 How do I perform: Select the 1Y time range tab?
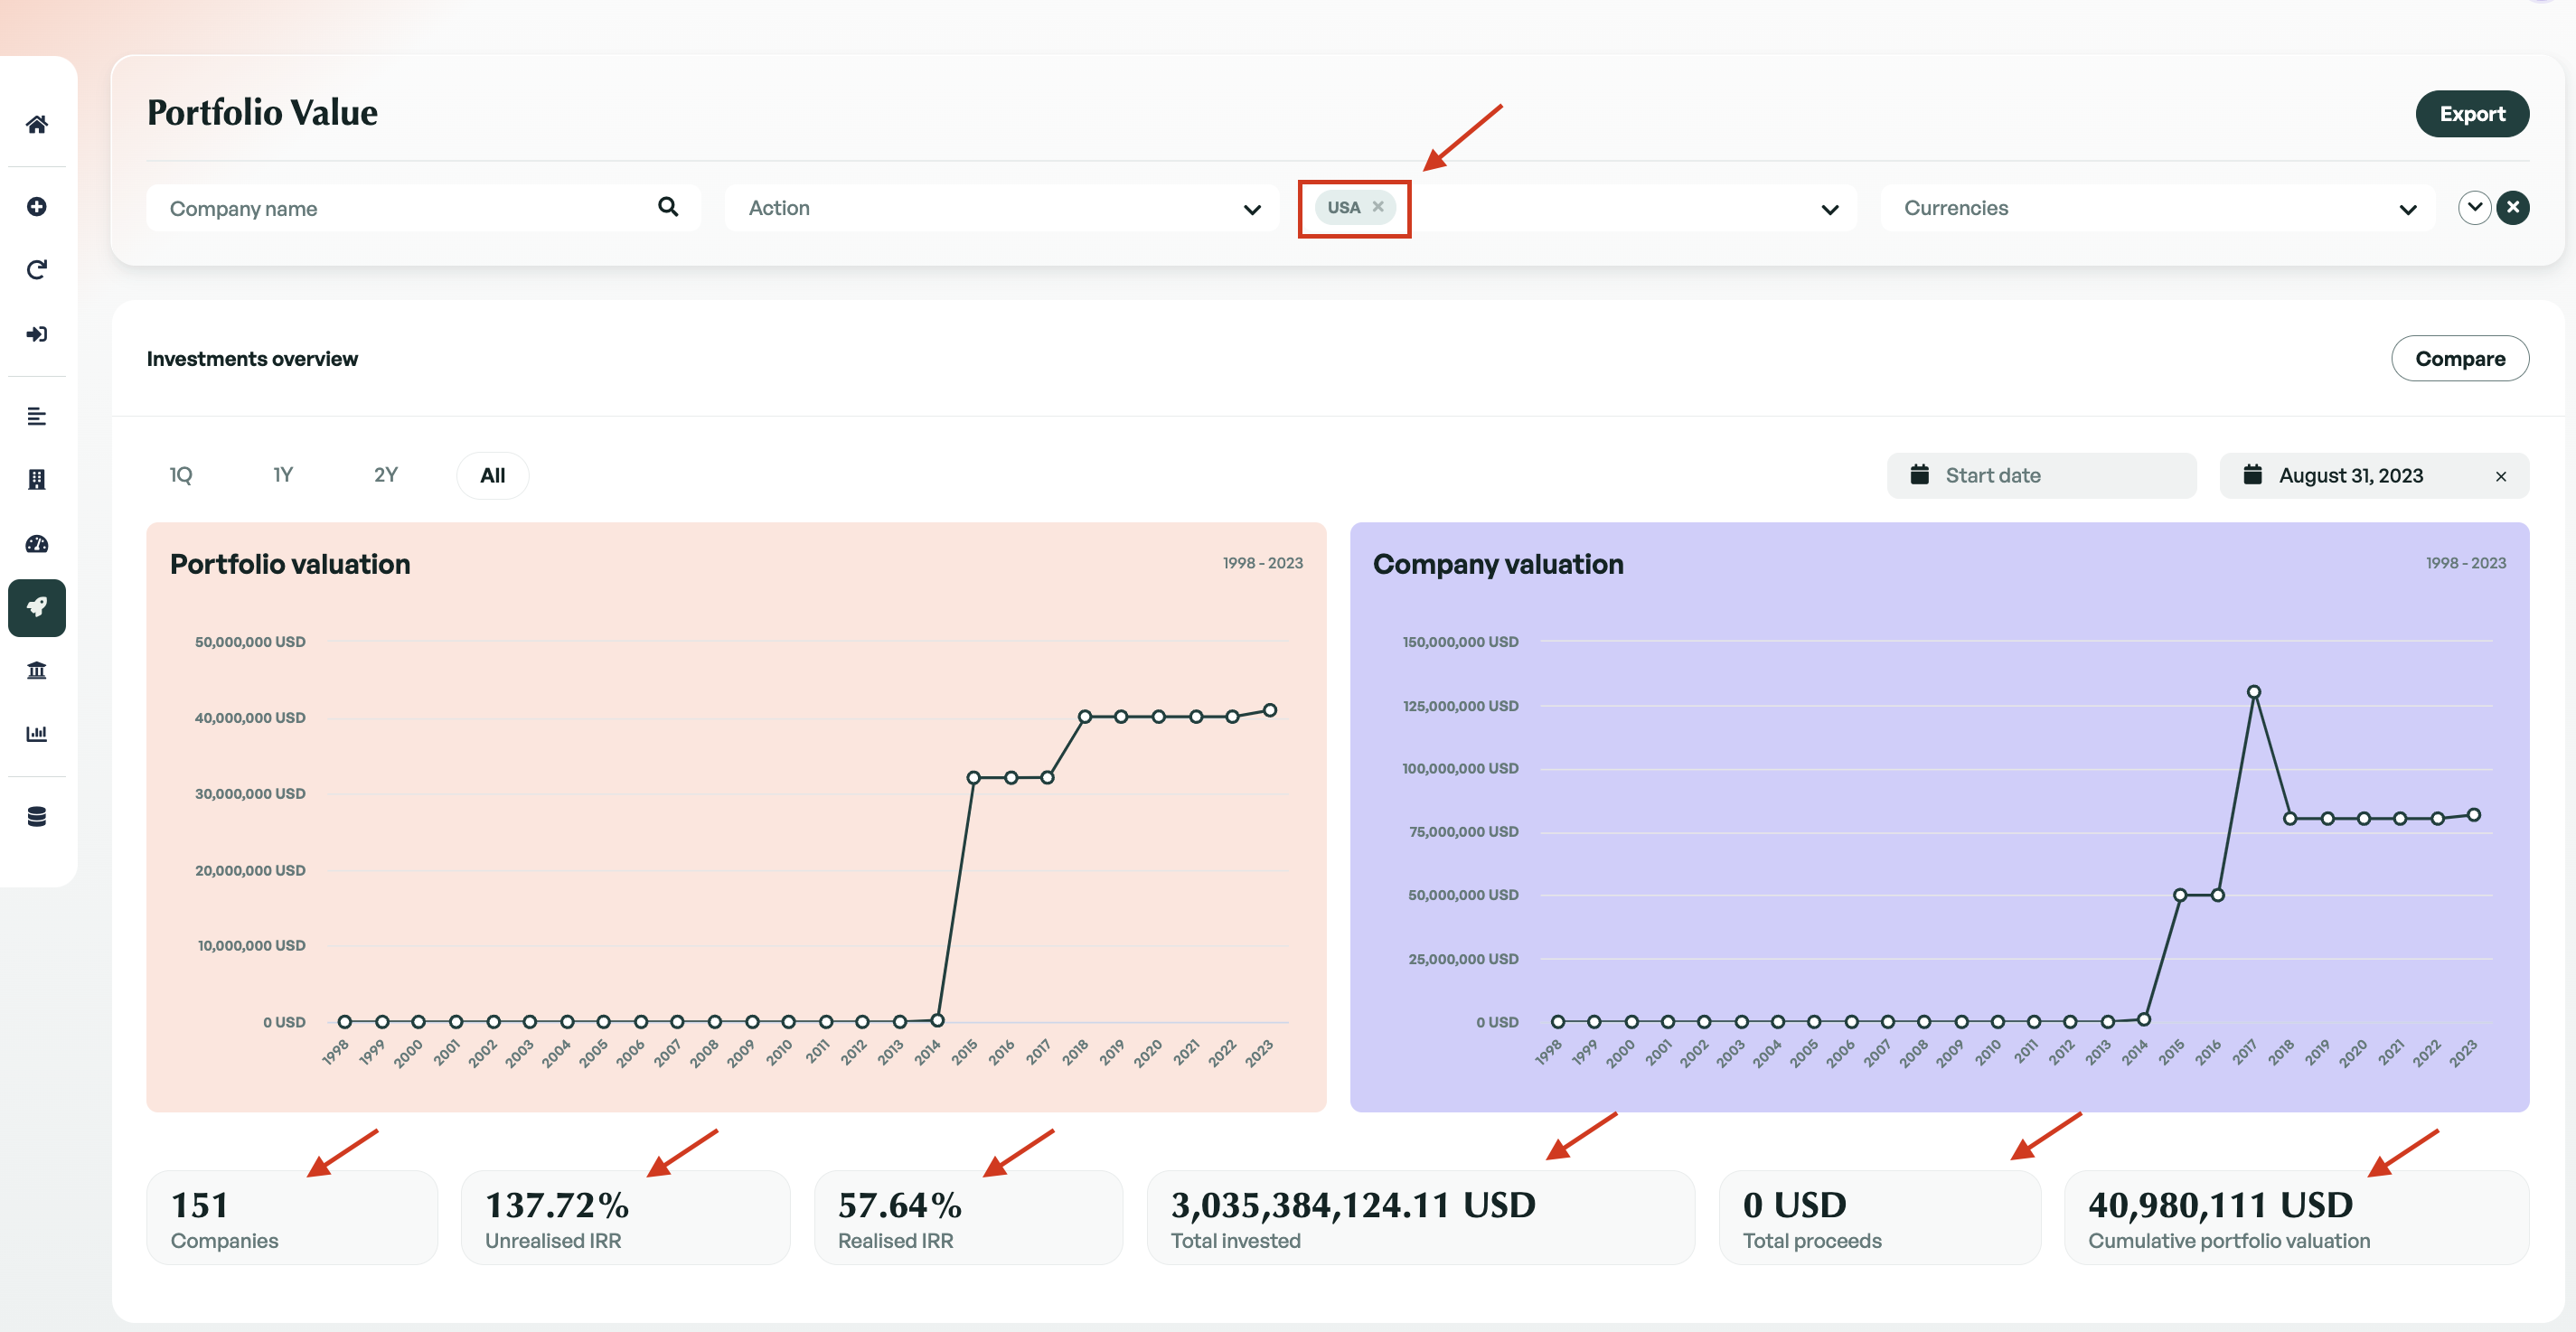pos(283,476)
